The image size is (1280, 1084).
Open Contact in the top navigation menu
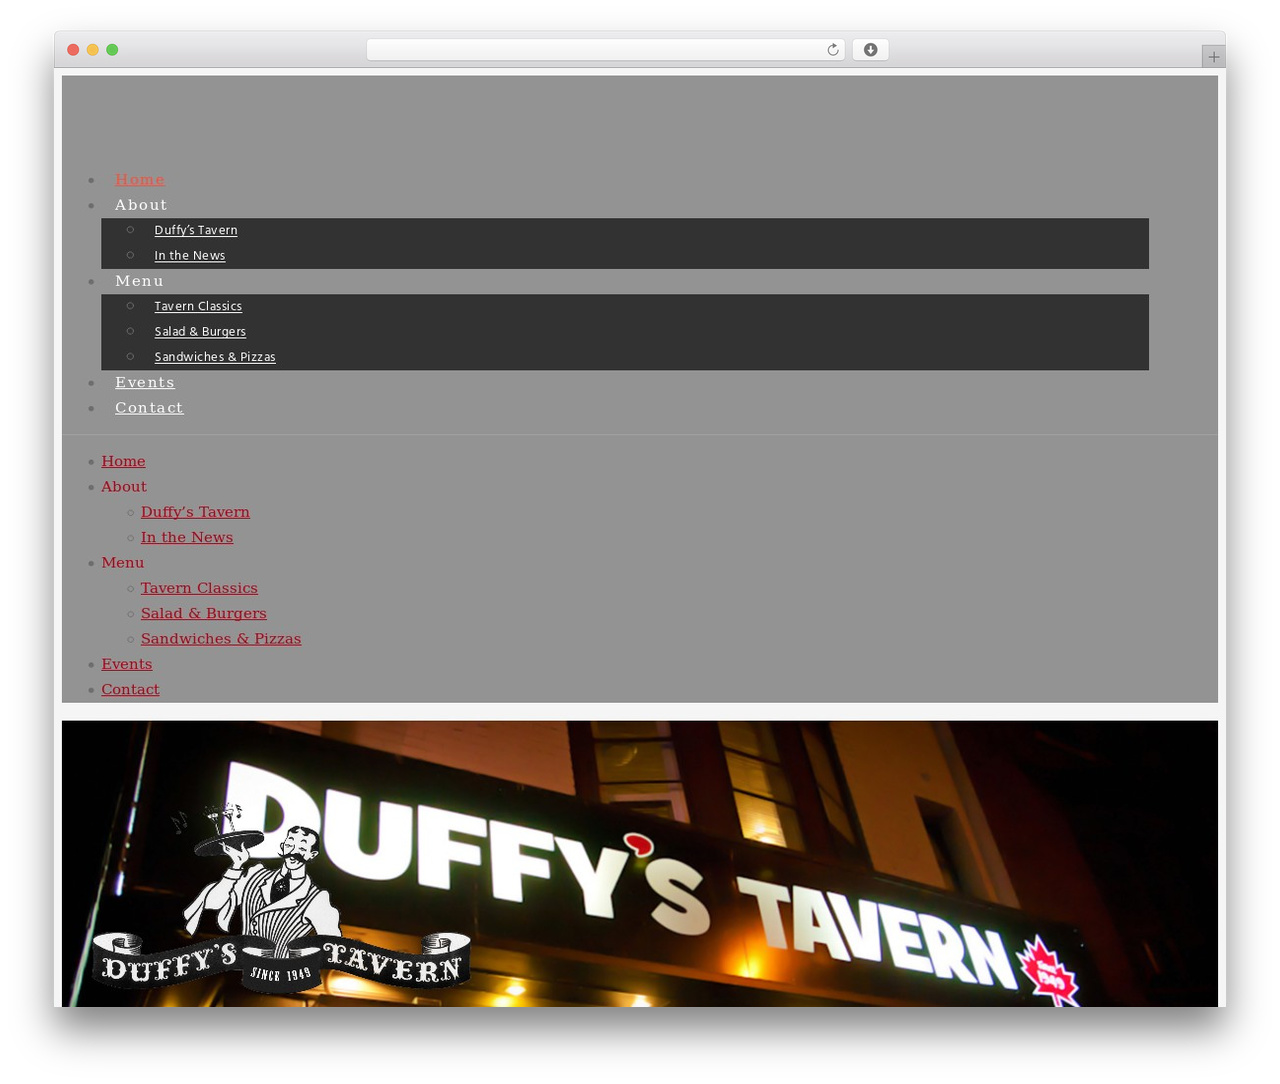click(x=149, y=408)
